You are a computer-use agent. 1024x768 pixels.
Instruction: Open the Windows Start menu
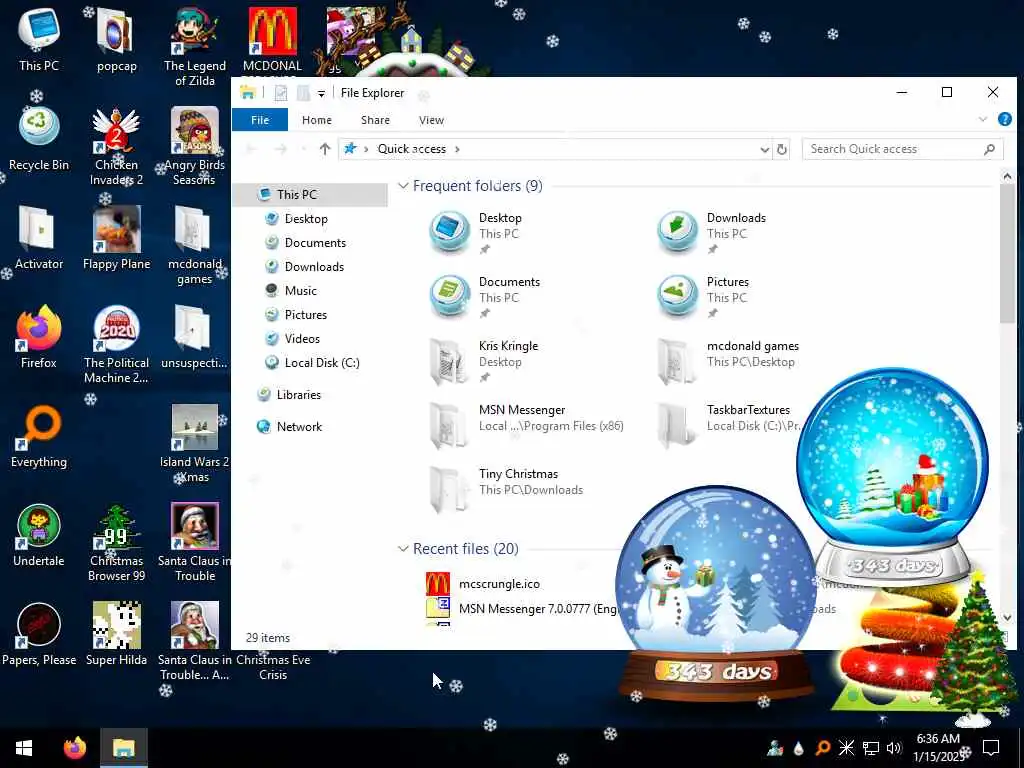(x=24, y=748)
